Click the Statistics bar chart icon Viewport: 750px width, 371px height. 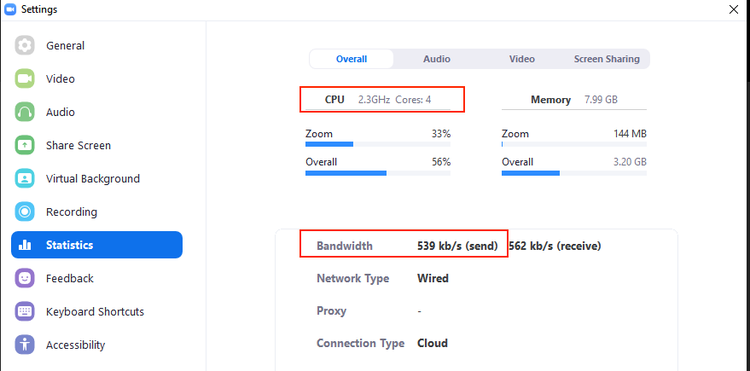click(x=24, y=245)
